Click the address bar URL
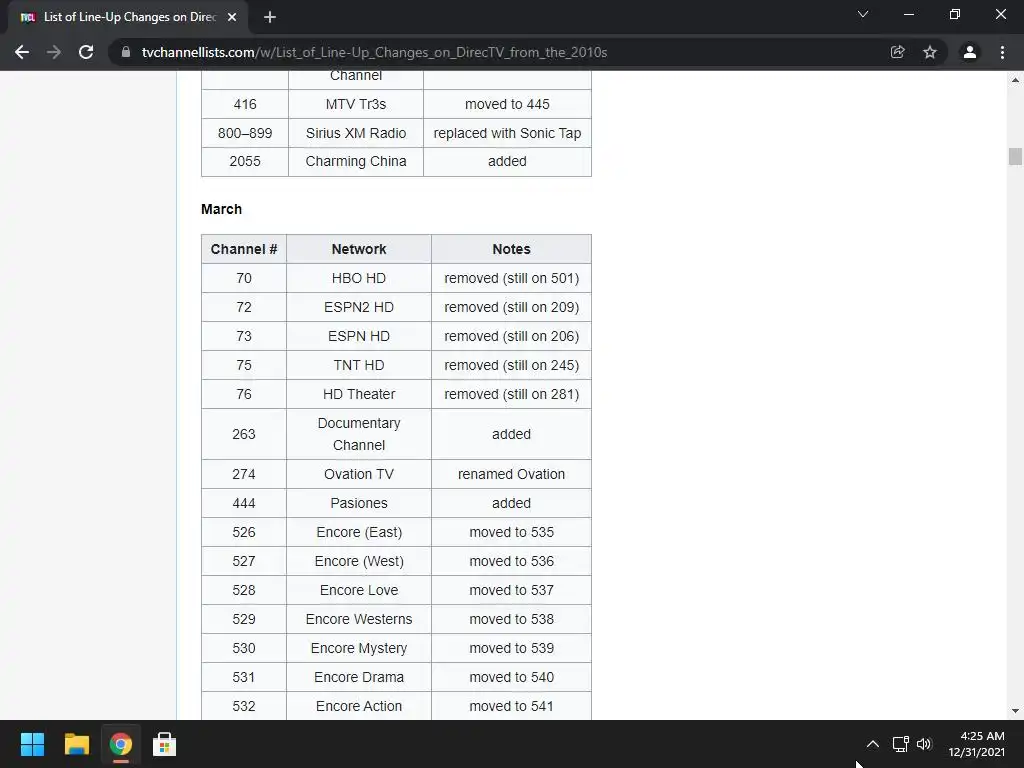The width and height of the screenshot is (1024, 768). click(374, 52)
